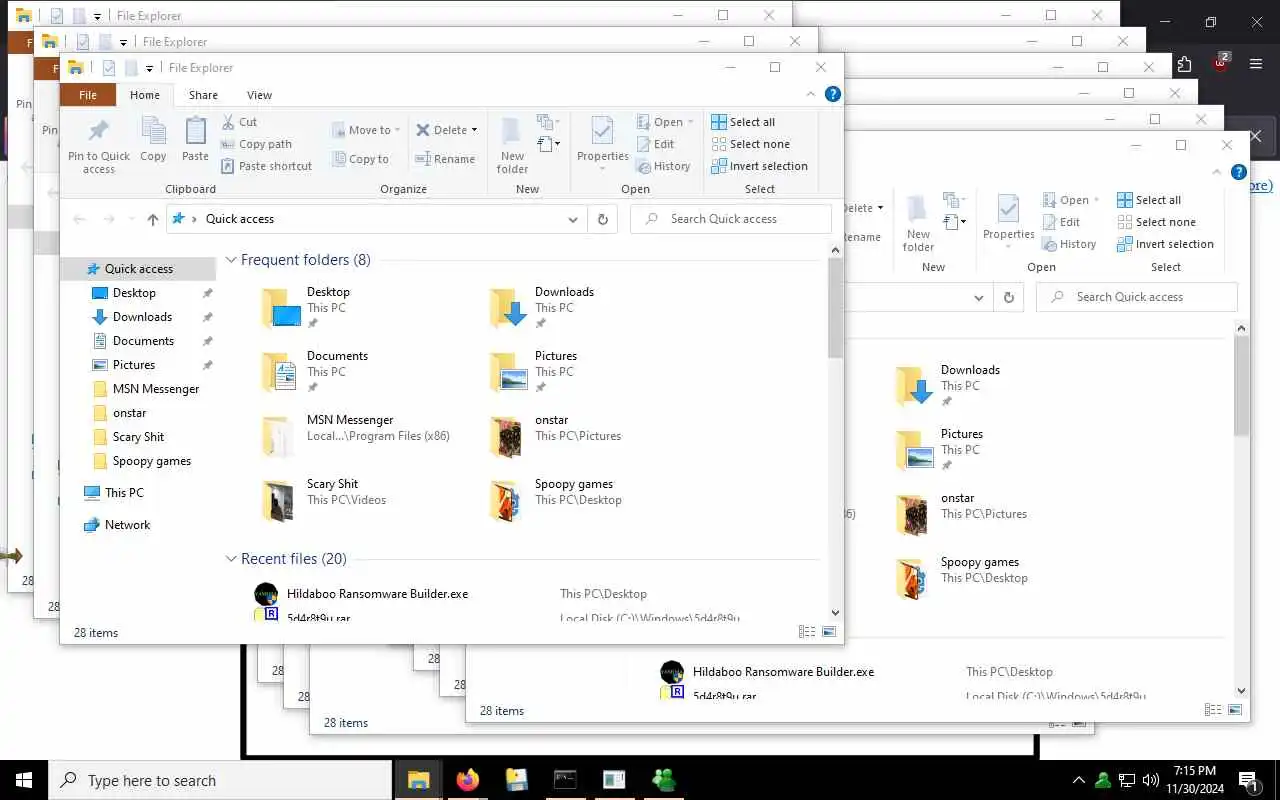Open the terminal icon in the taskbar
This screenshot has width=1280, height=800.
(565, 780)
